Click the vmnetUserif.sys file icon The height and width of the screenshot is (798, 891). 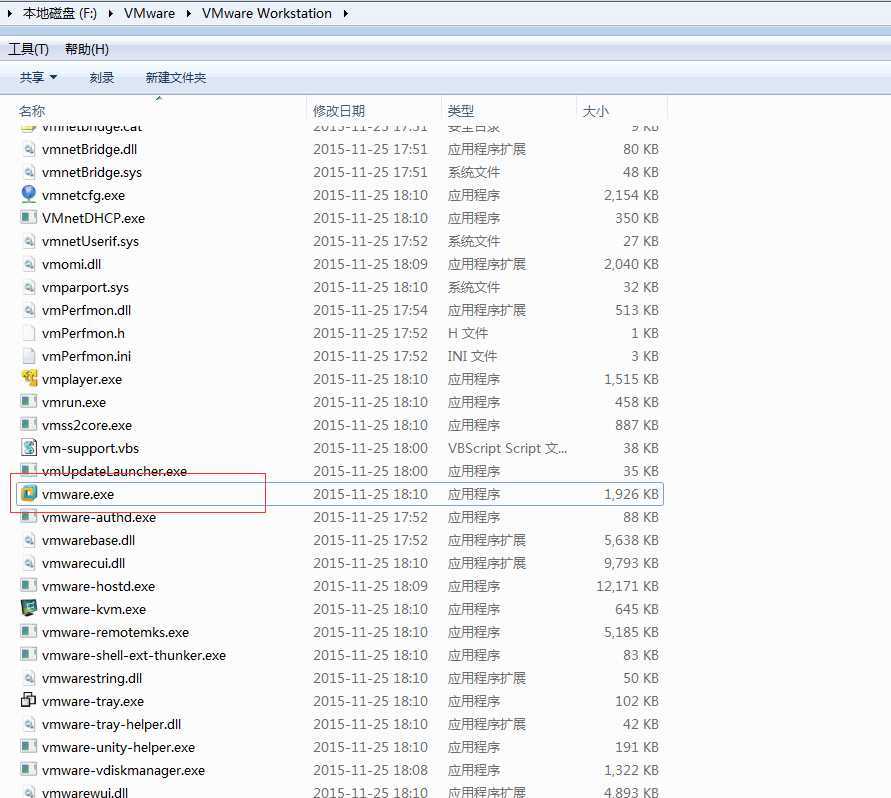pos(29,241)
